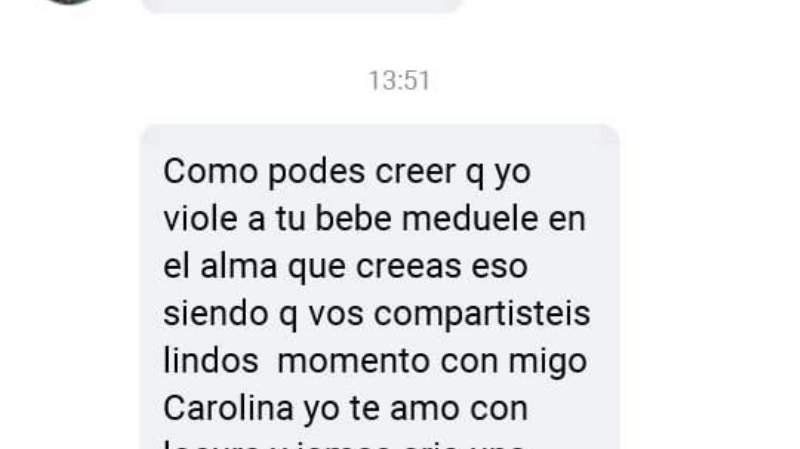
Task: Click the cut-off last line of the message
Action: (x=344, y=445)
